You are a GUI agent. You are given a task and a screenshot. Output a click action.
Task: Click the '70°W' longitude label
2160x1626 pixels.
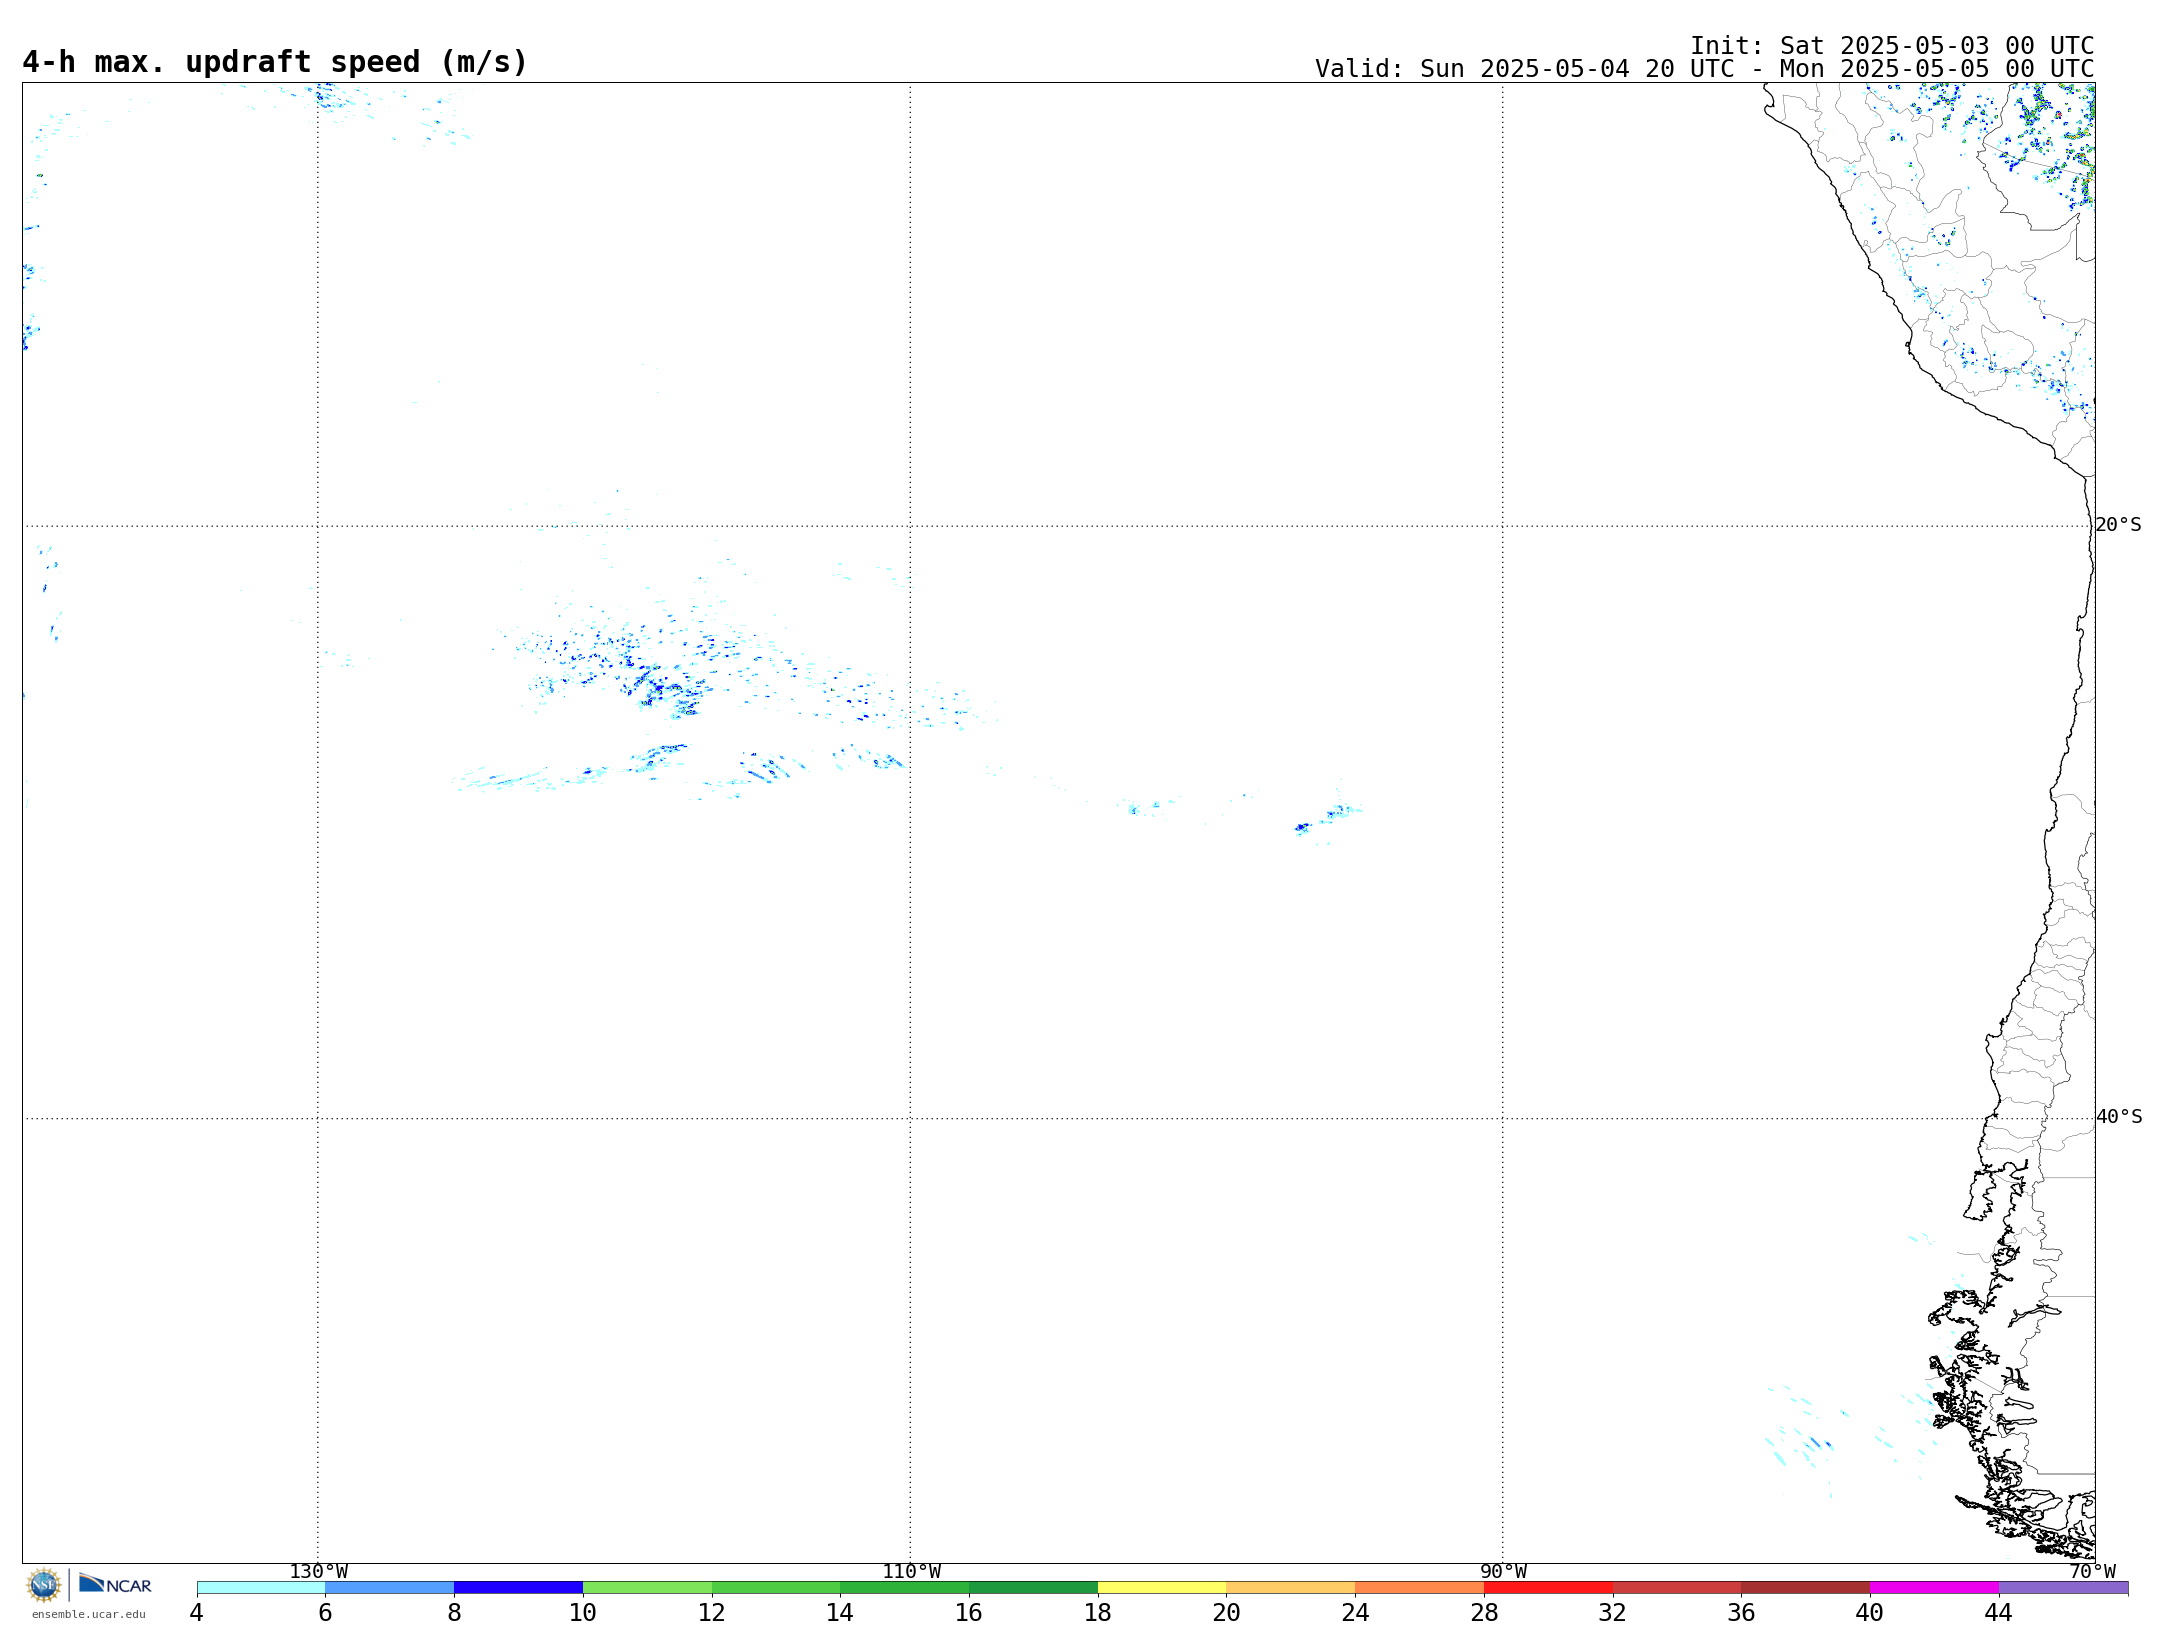[x=2092, y=1571]
